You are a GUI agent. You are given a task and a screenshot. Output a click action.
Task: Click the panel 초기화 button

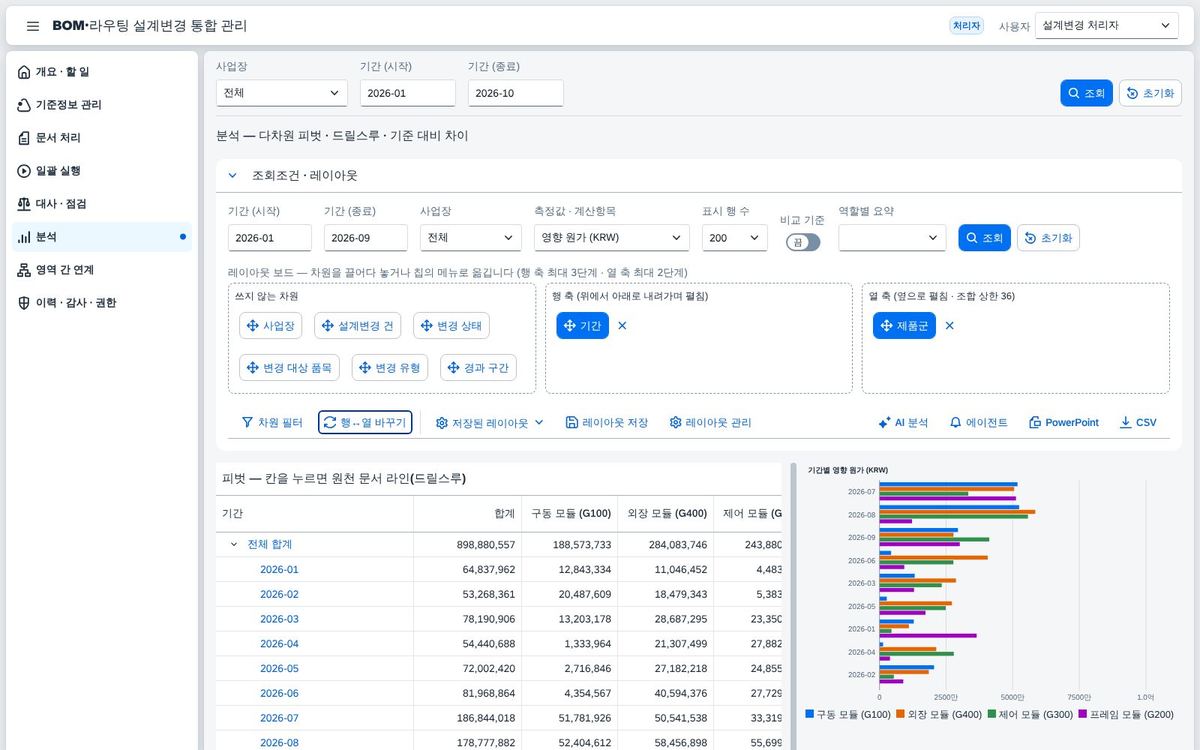click(1048, 238)
